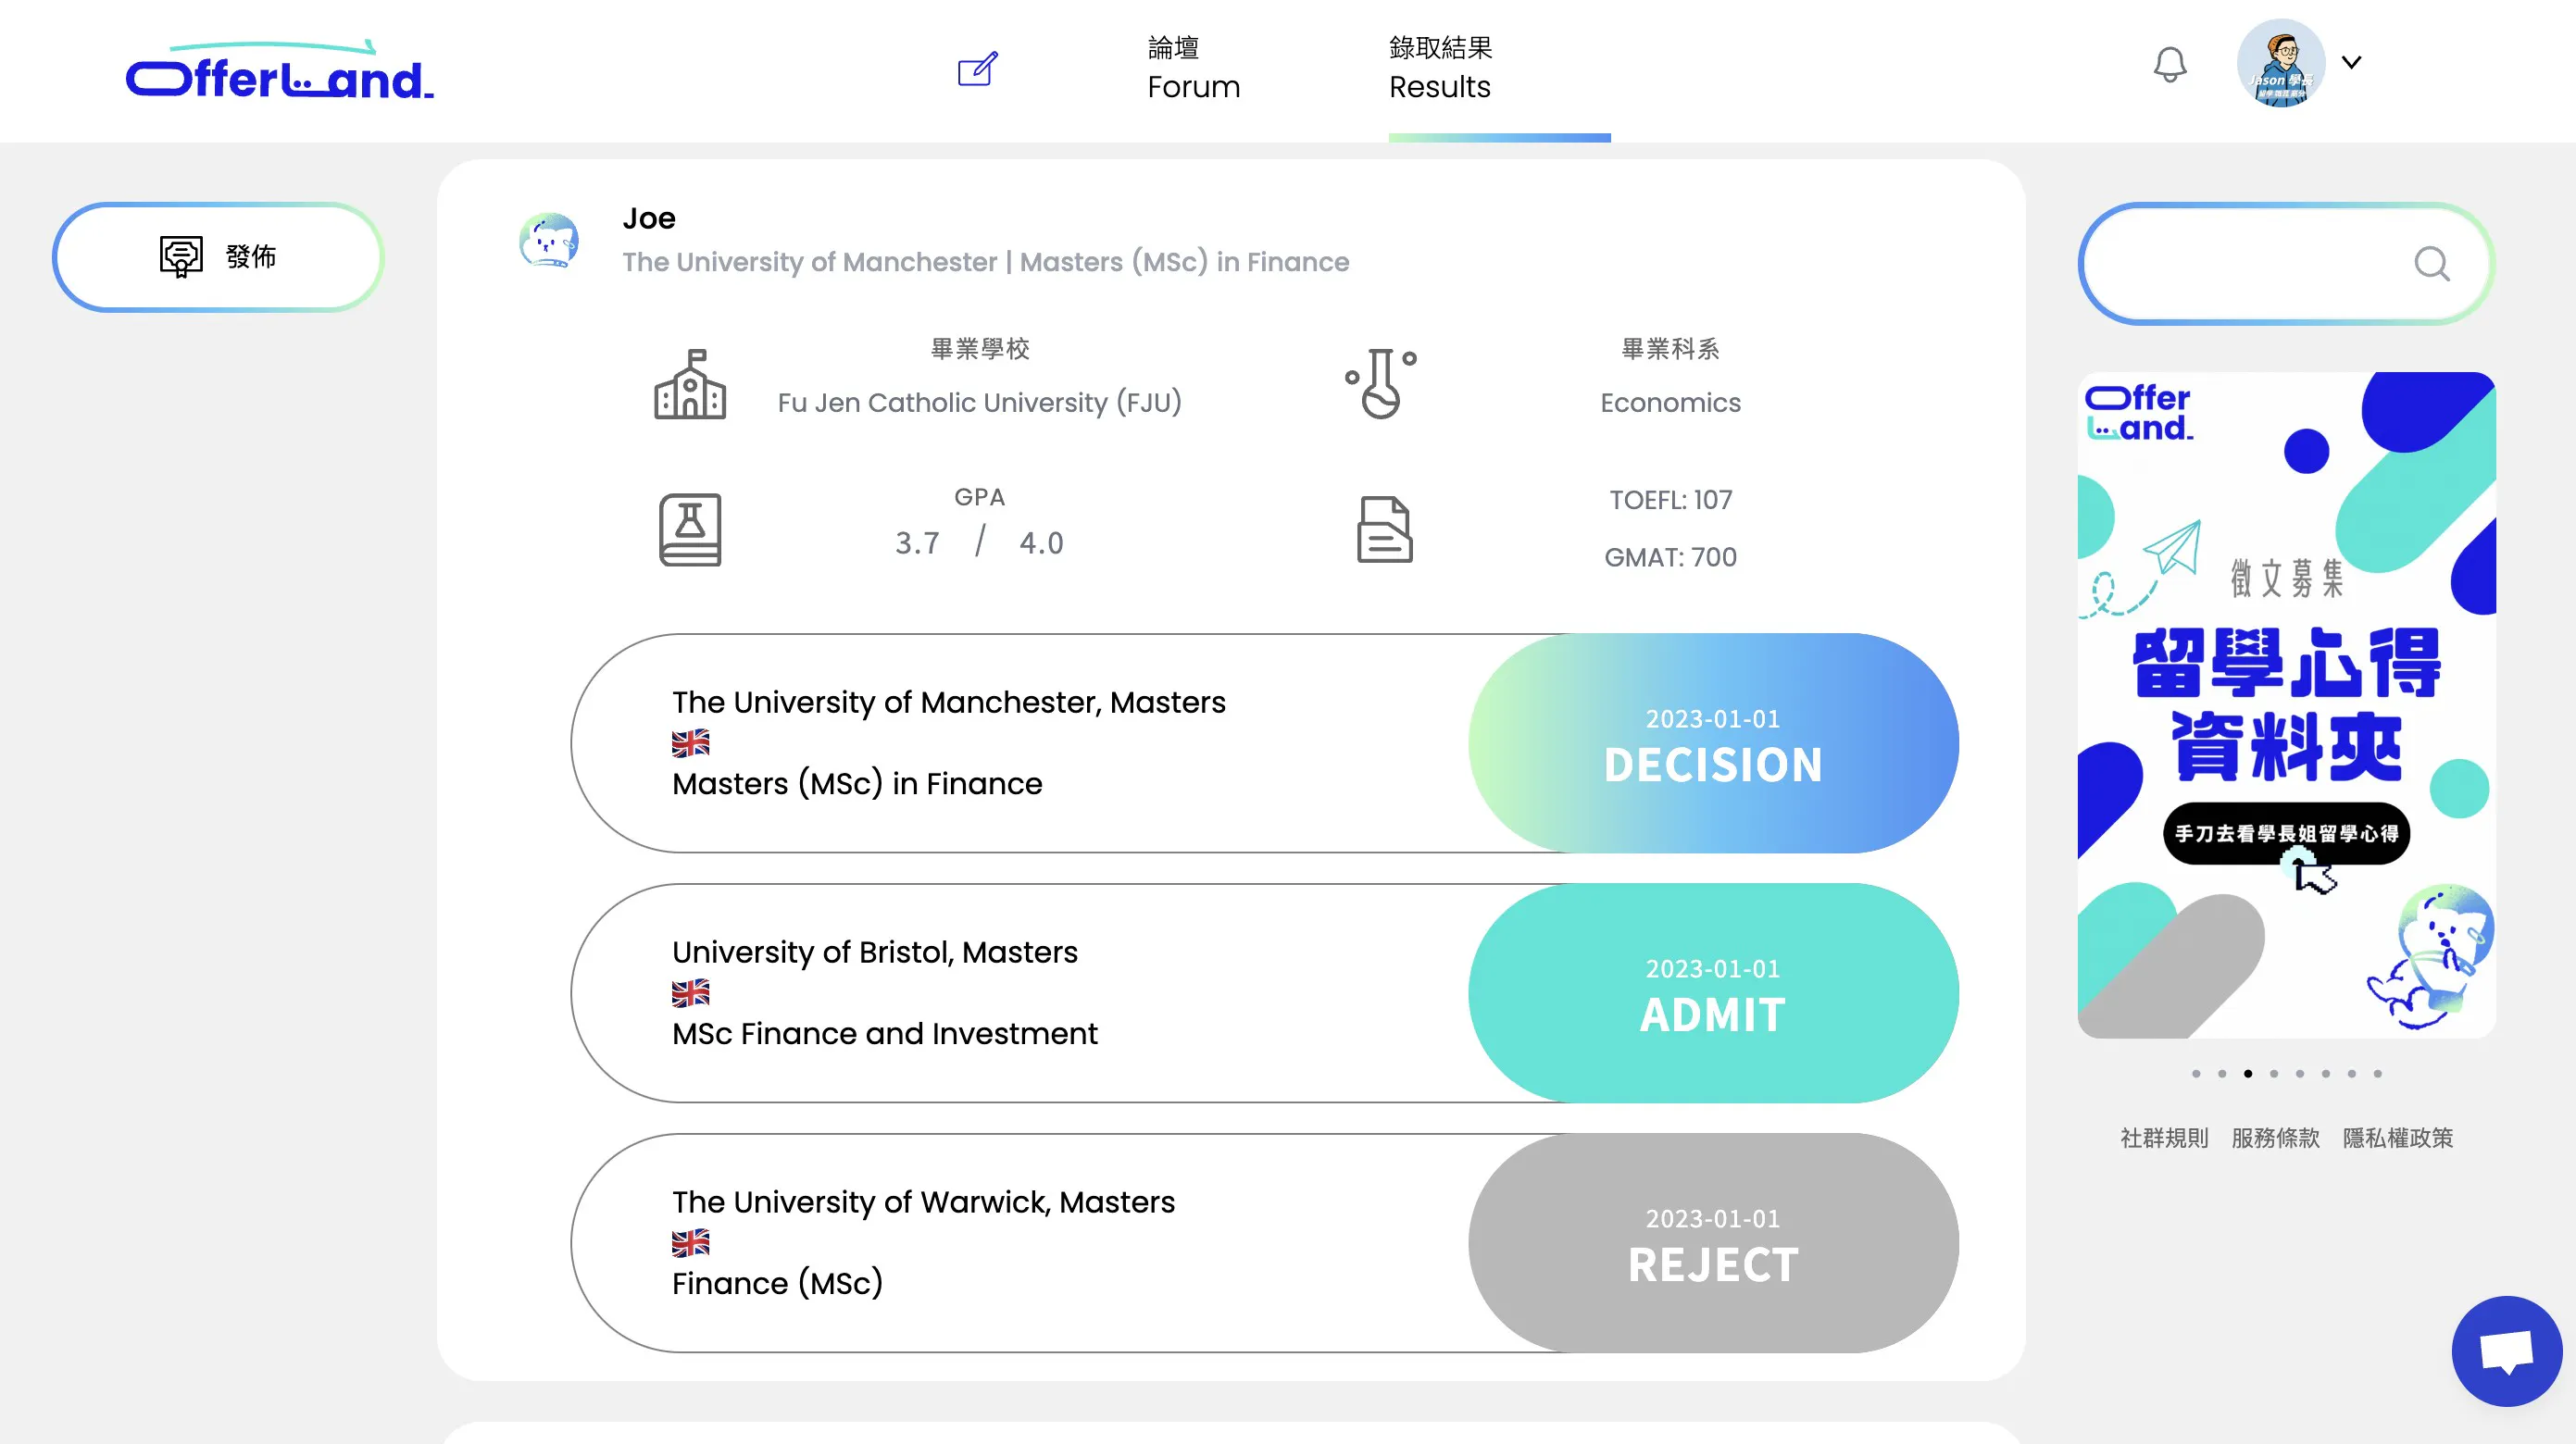Switch to the Forum tab
The height and width of the screenshot is (1444, 2576).
1194,68
